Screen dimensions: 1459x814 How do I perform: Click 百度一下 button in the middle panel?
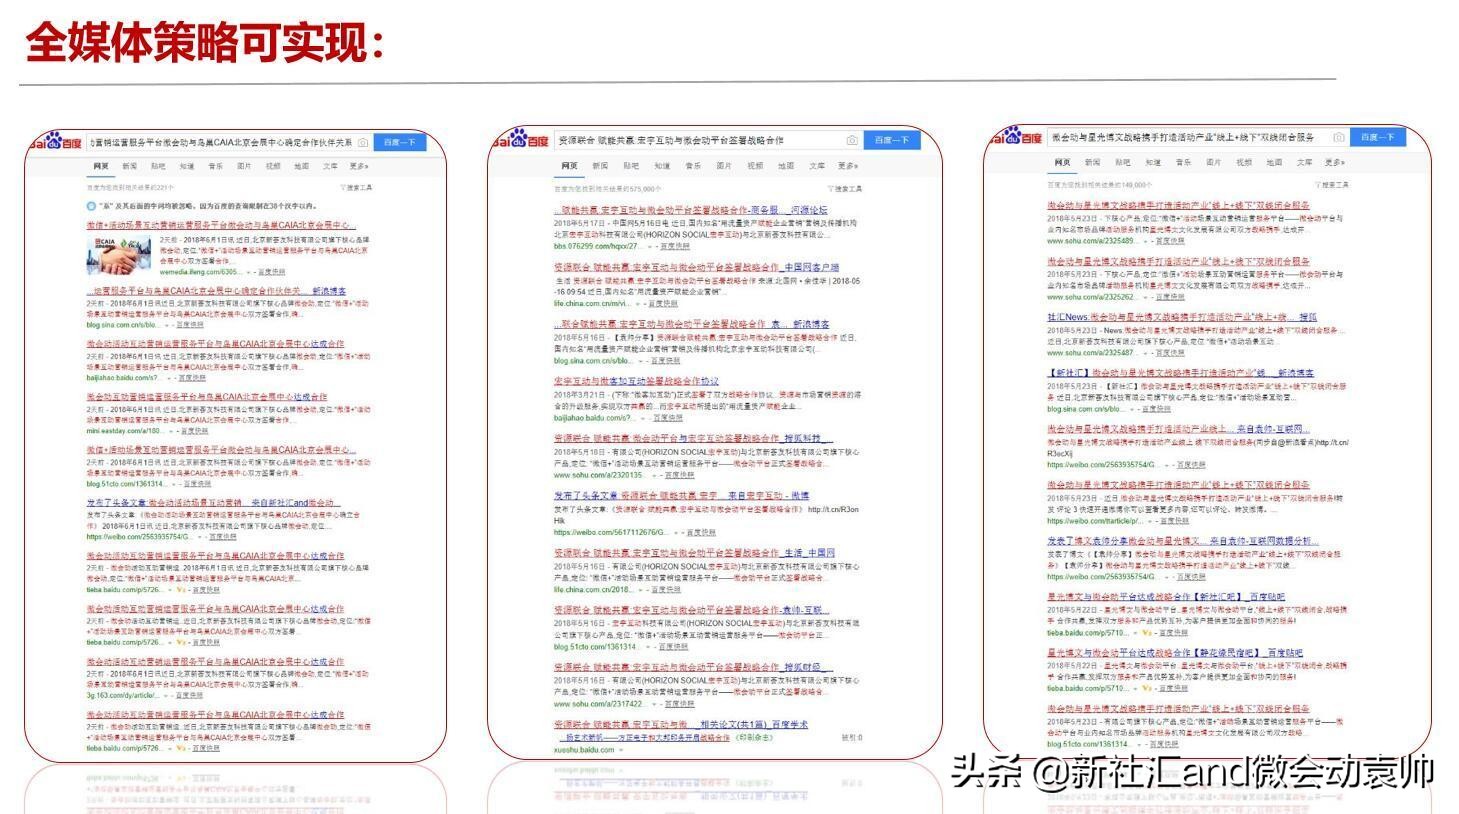(x=892, y=140)
